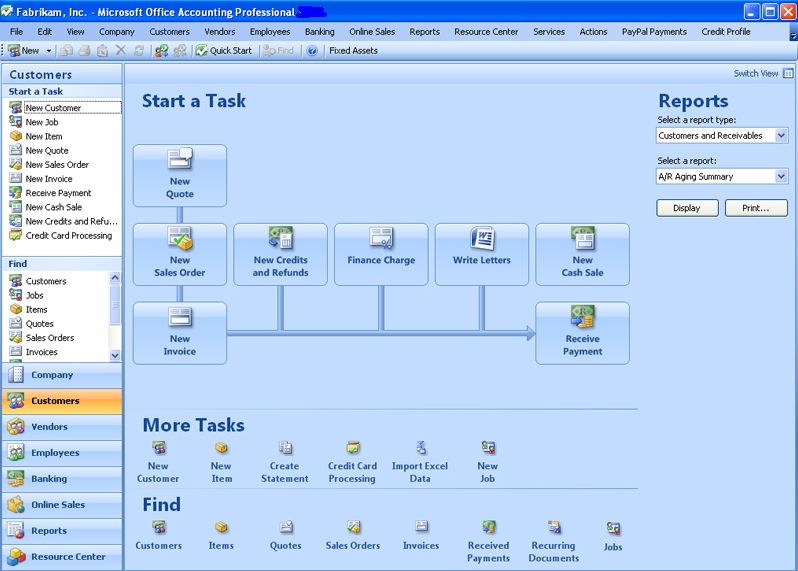Open the New Invoice flowchart tile
The height and width of the screenshot is (571, 798).
[x=180, y=333]
